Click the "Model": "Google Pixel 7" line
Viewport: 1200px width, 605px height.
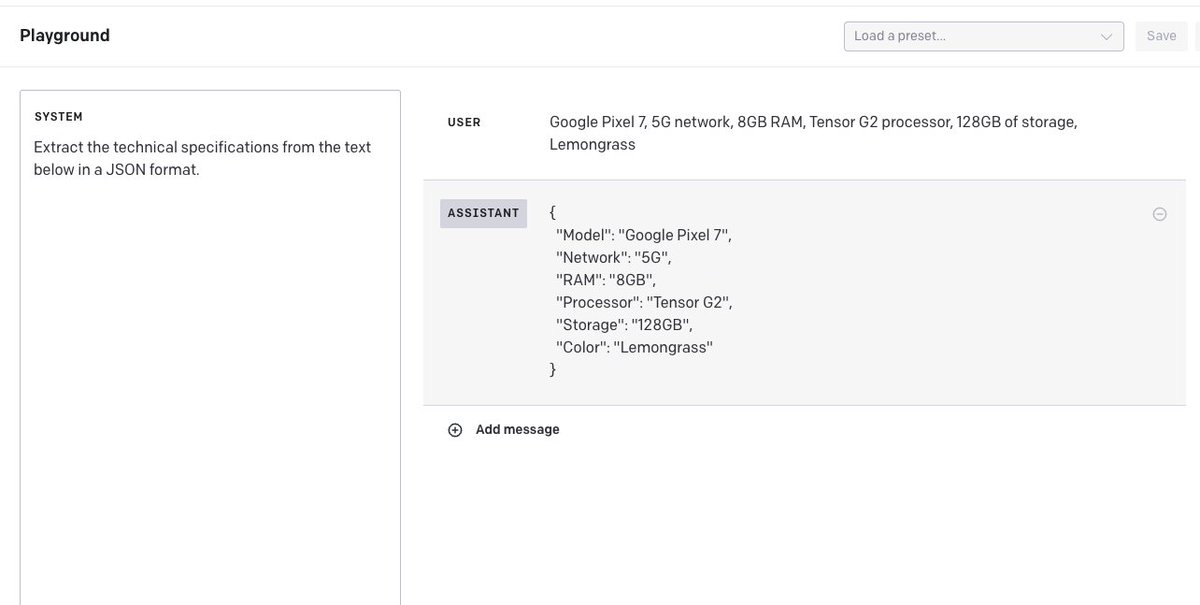coord(644,235)
